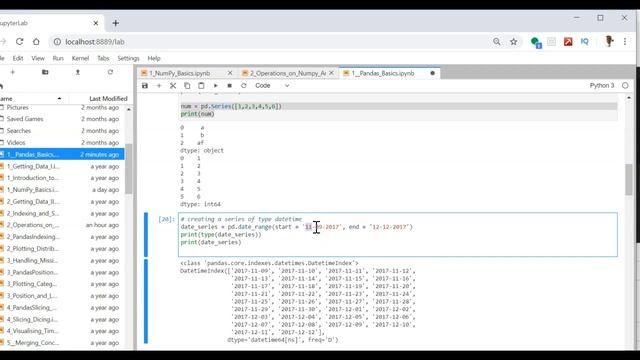Viewport: 640px width, 360px height.
Task: Select the 2_Indexing_and_S notebook file
Action: 62,213
